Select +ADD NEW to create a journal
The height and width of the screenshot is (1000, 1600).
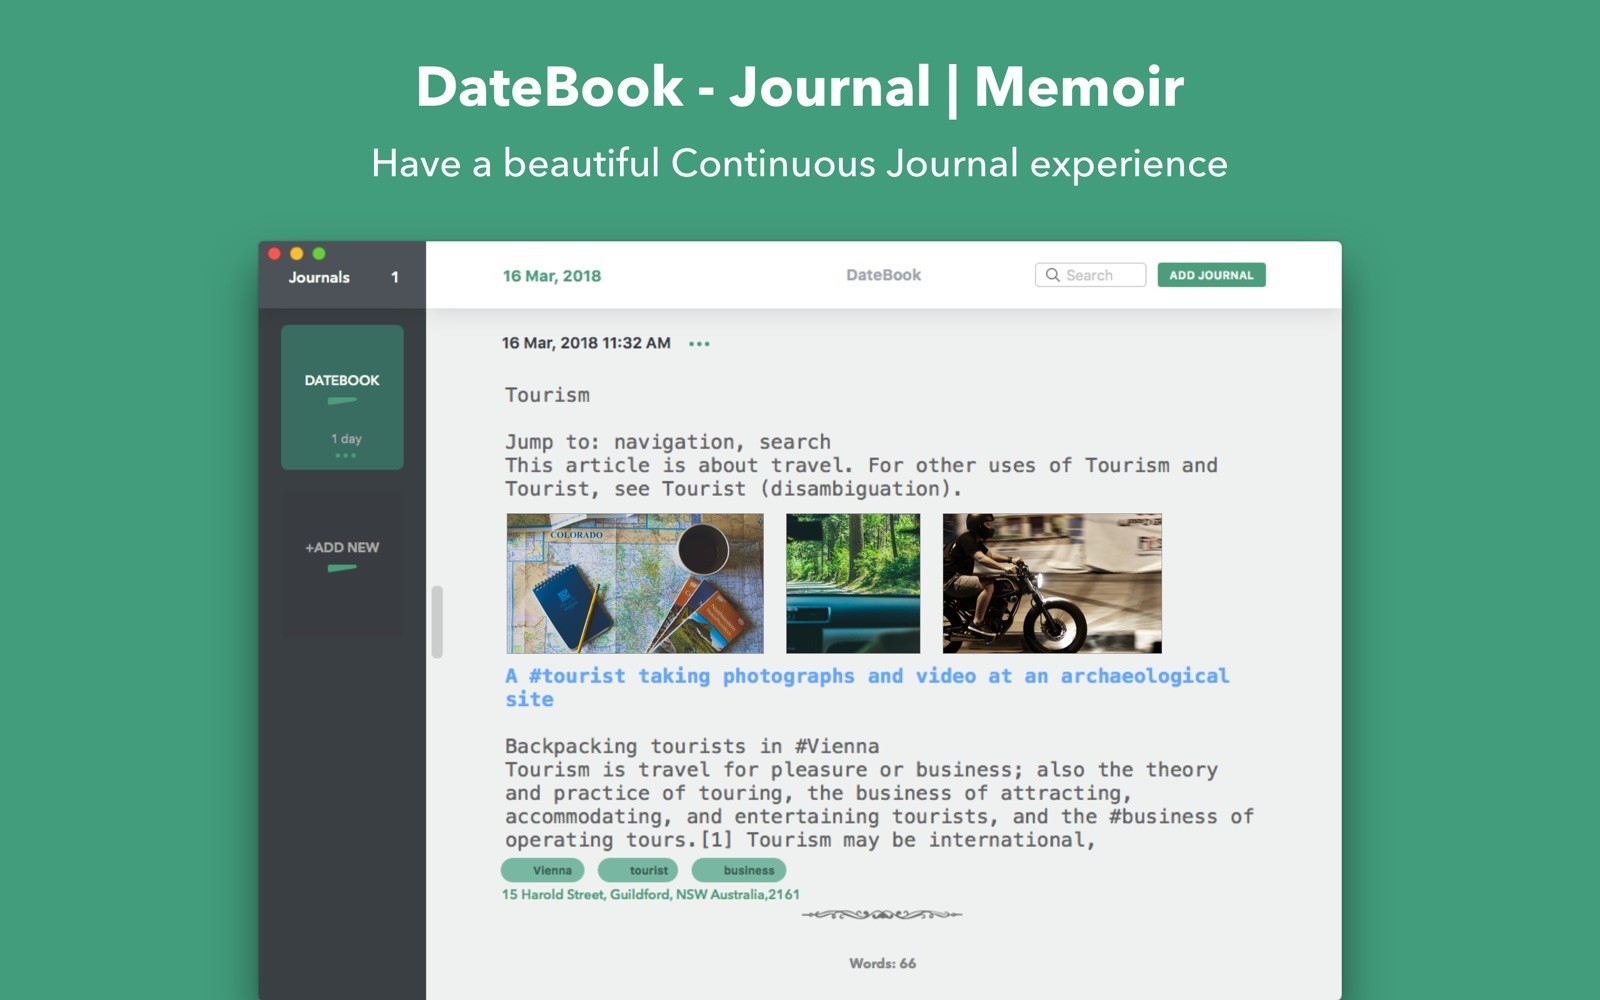pos(342,547)
